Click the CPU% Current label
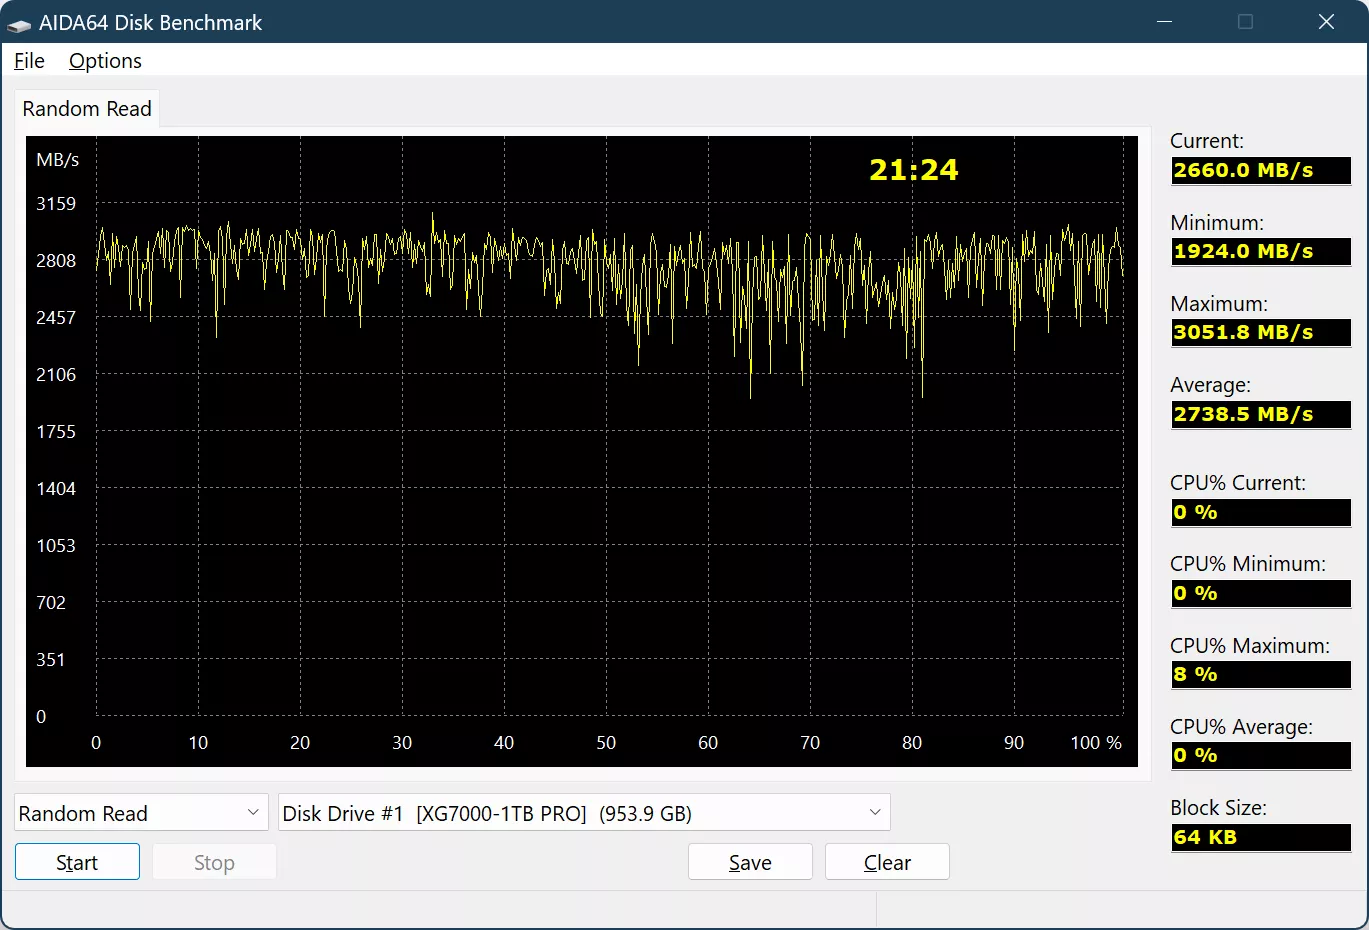The image size is (1369, 930). [1238, 483]
